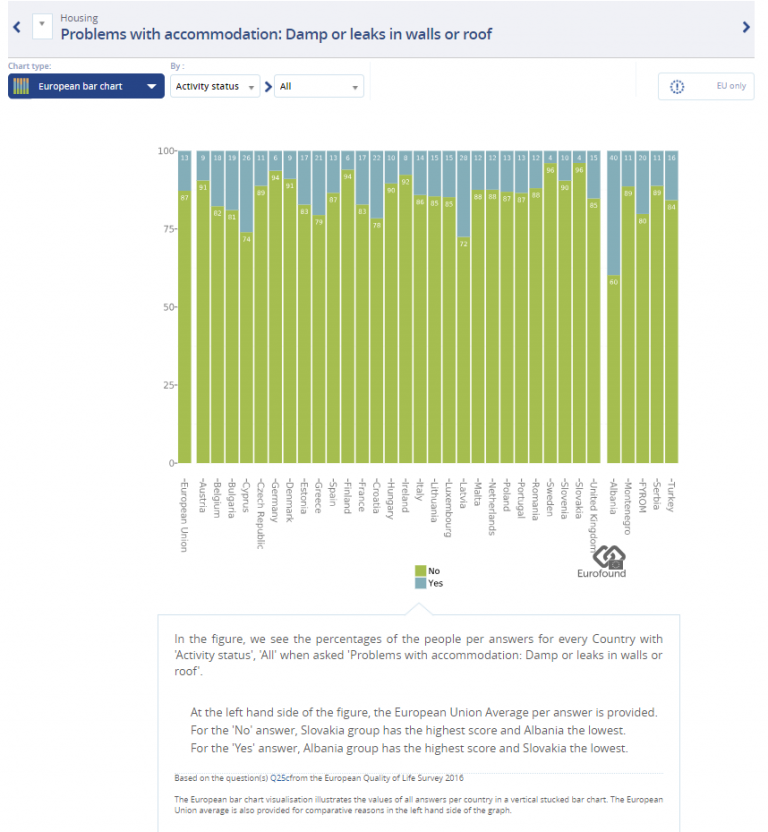
Task: Click the green 'No' legend swatch
Action: [421, 571]
